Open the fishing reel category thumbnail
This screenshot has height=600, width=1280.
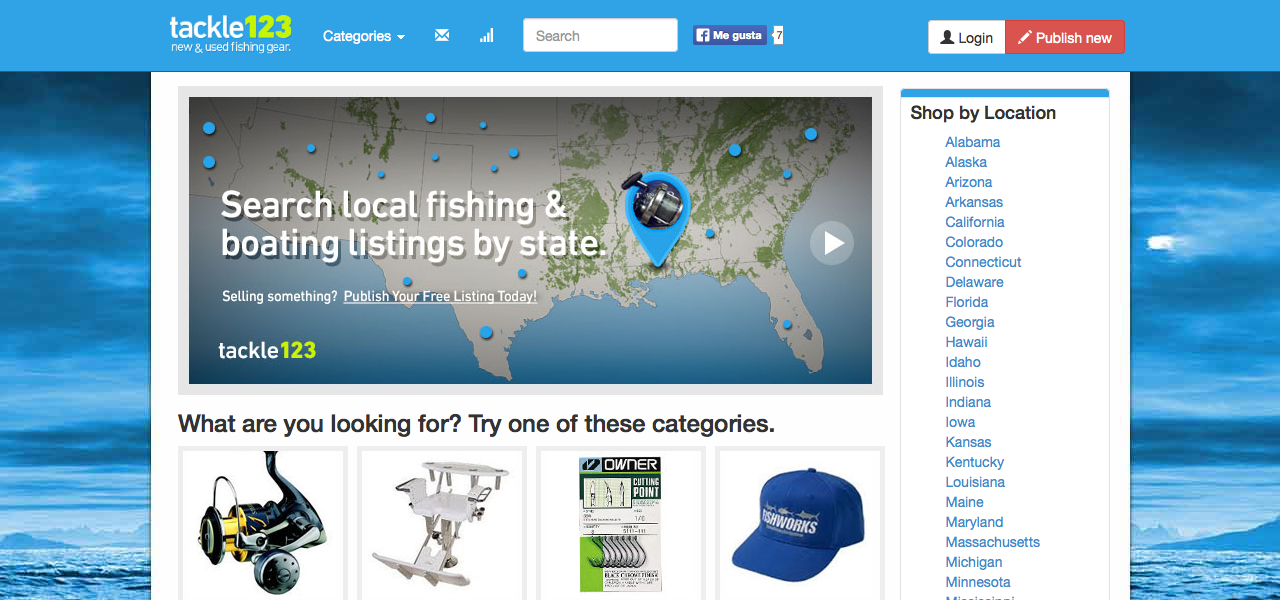(263, 523)
